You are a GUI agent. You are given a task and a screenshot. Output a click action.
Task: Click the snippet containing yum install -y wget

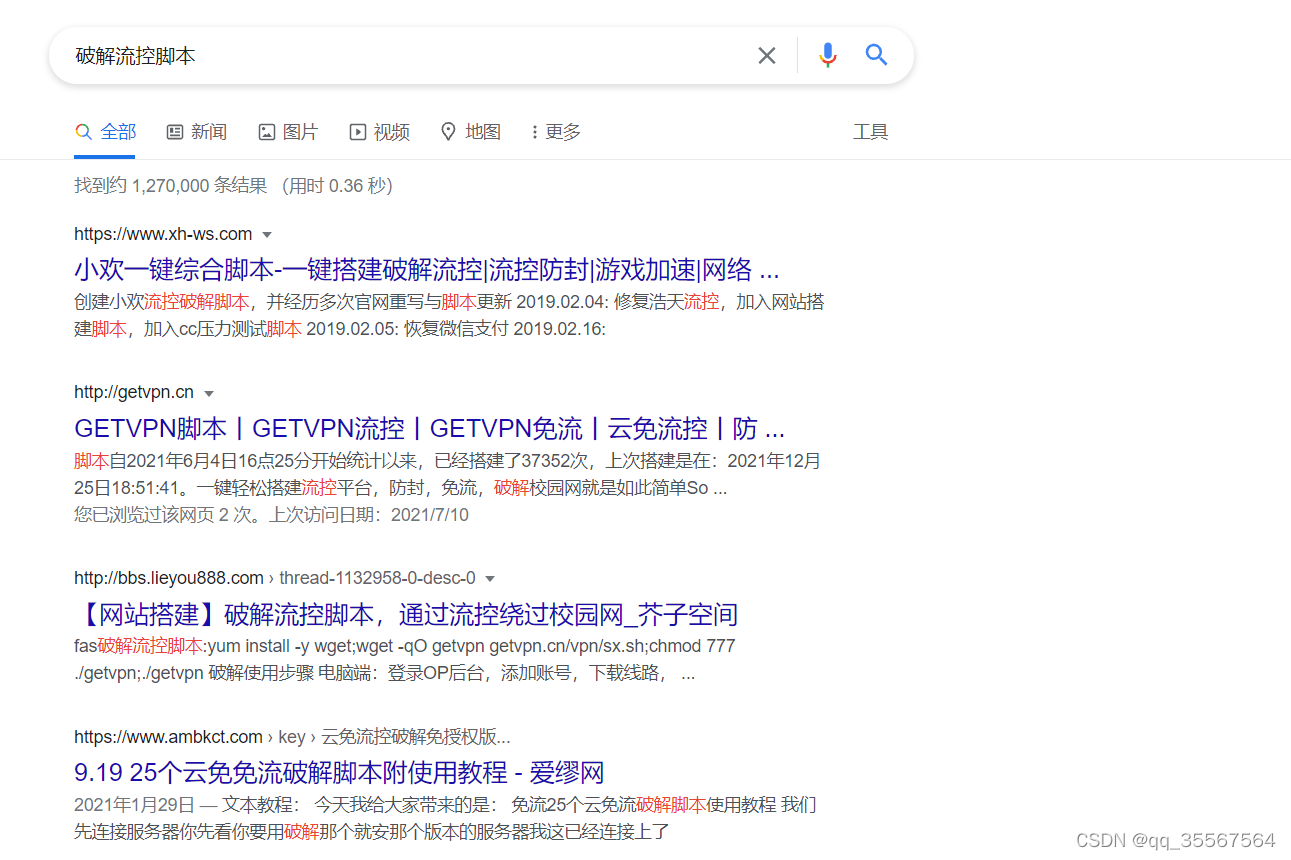pos(405,659)
